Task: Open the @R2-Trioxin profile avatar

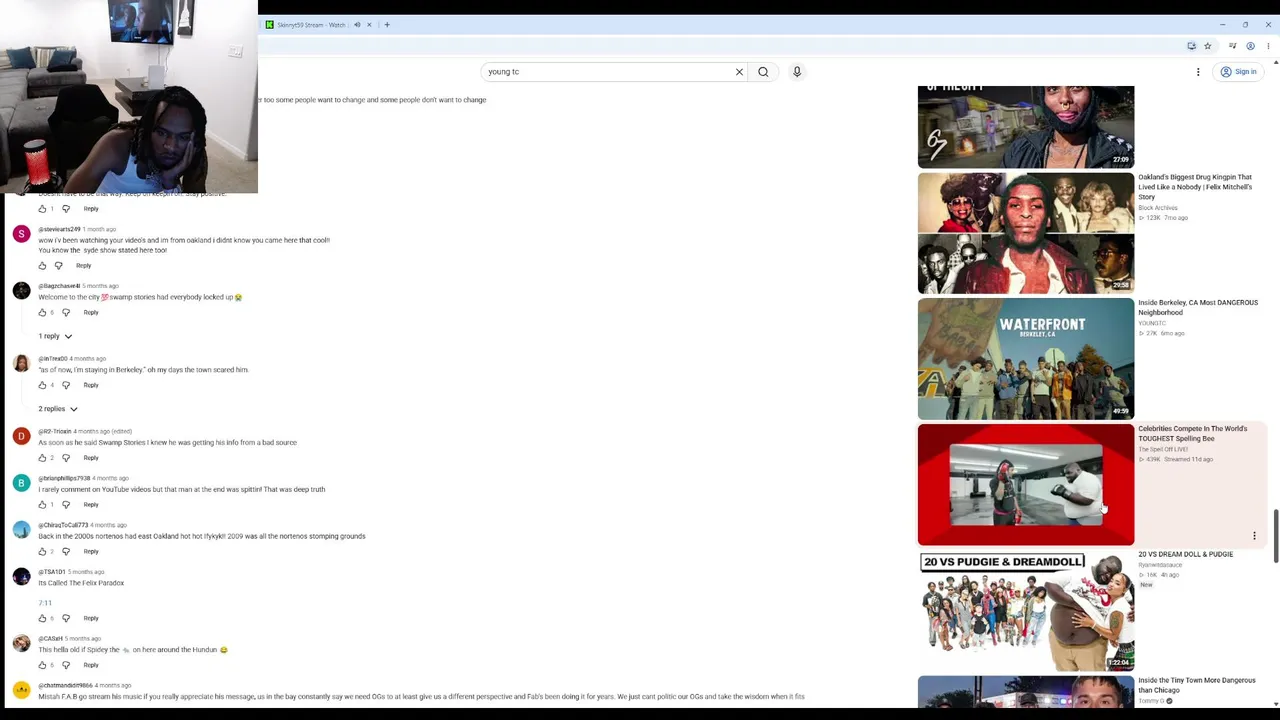Action: (21, 436)
